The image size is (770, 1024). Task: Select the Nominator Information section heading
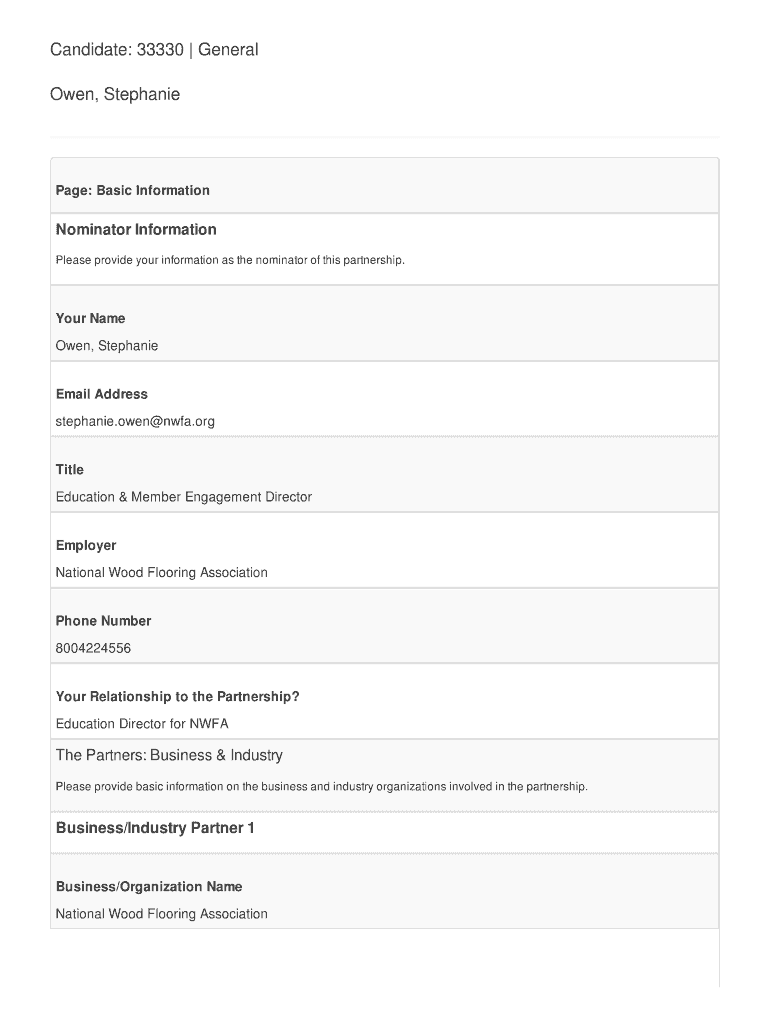136,230
